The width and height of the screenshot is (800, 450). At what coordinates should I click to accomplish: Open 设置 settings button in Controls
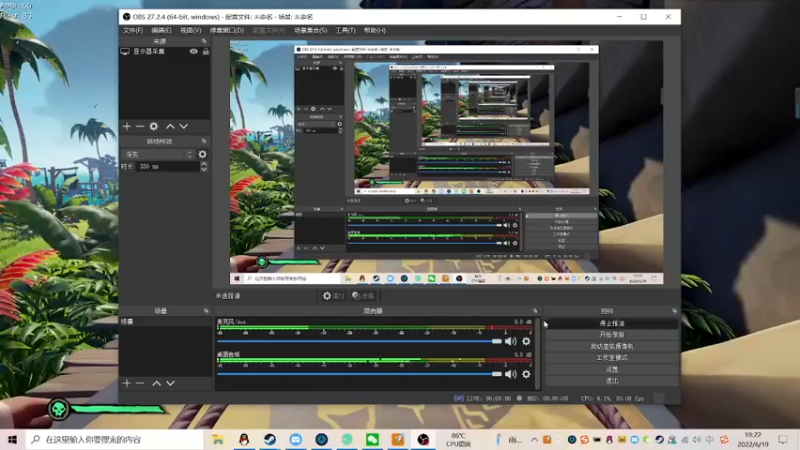tap(612, 369)
